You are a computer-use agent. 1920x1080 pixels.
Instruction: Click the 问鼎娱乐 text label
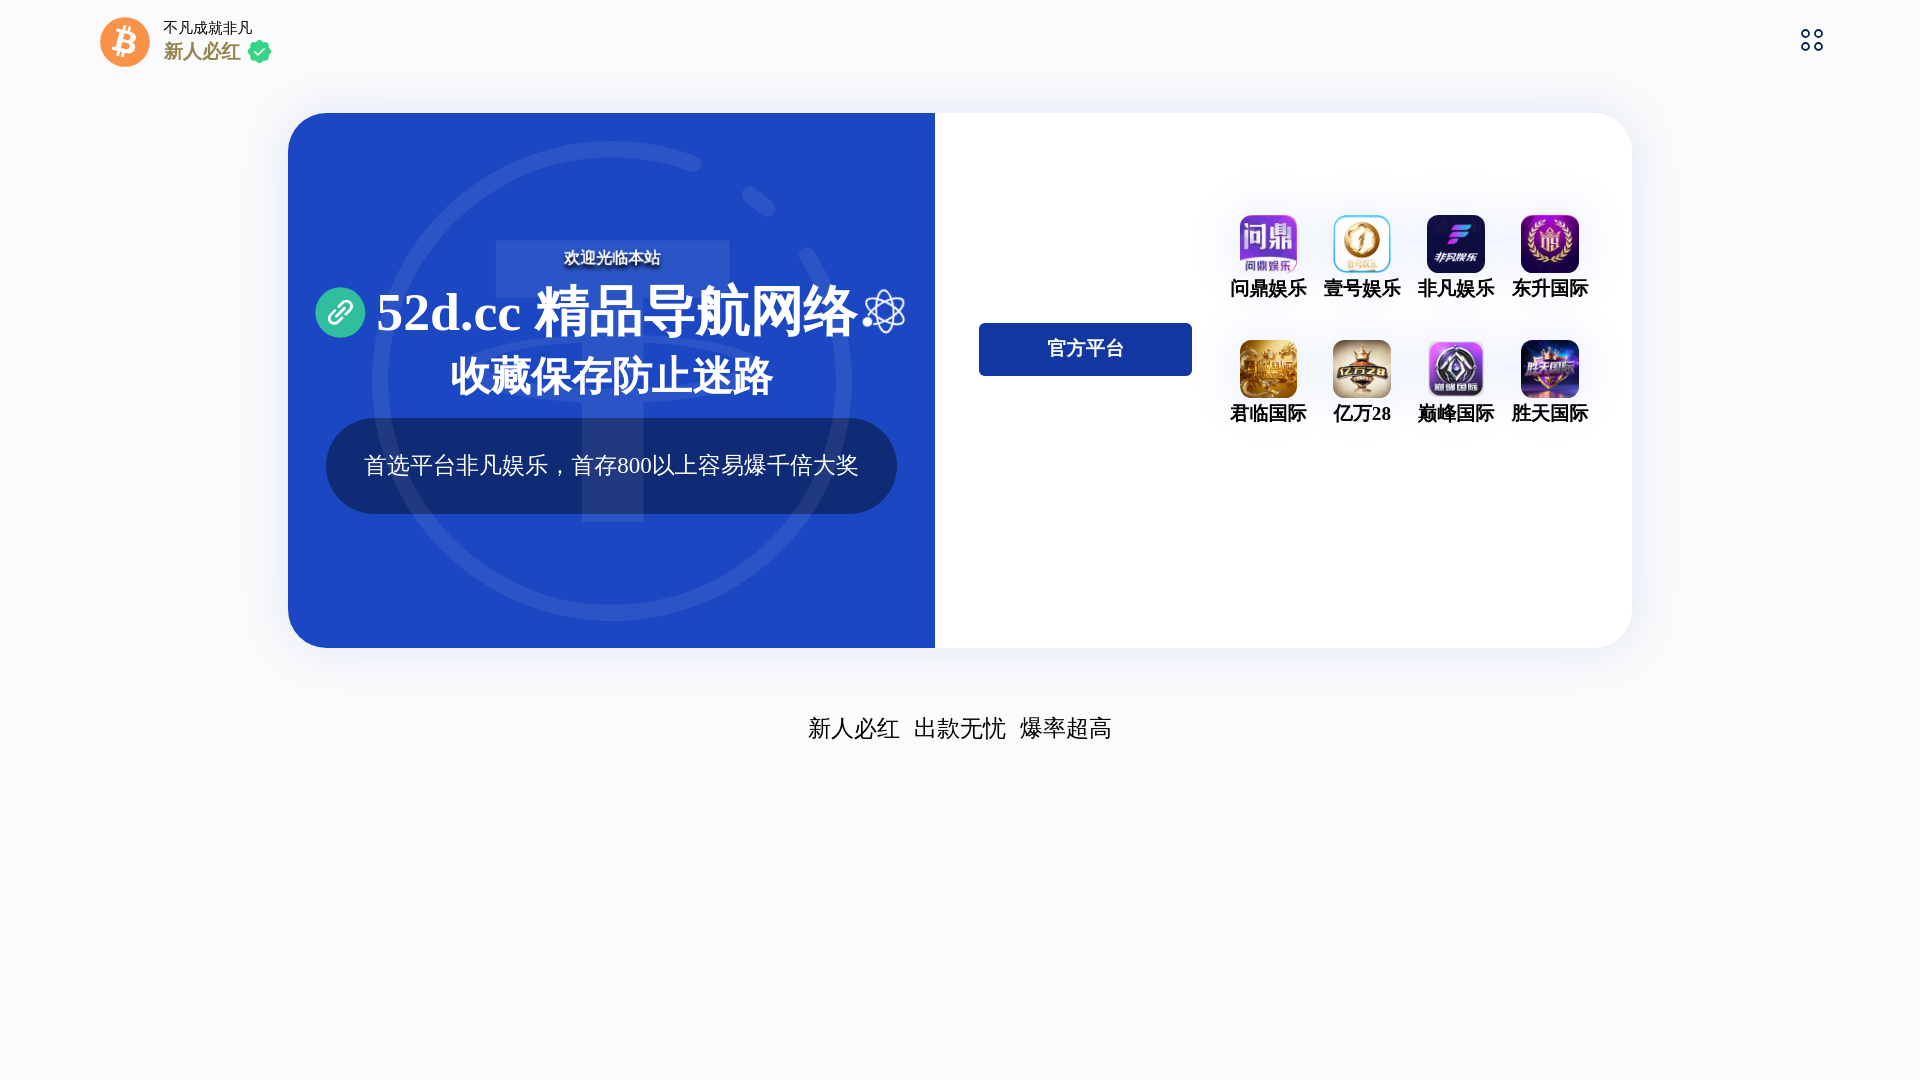click(x=1268, y=289)
